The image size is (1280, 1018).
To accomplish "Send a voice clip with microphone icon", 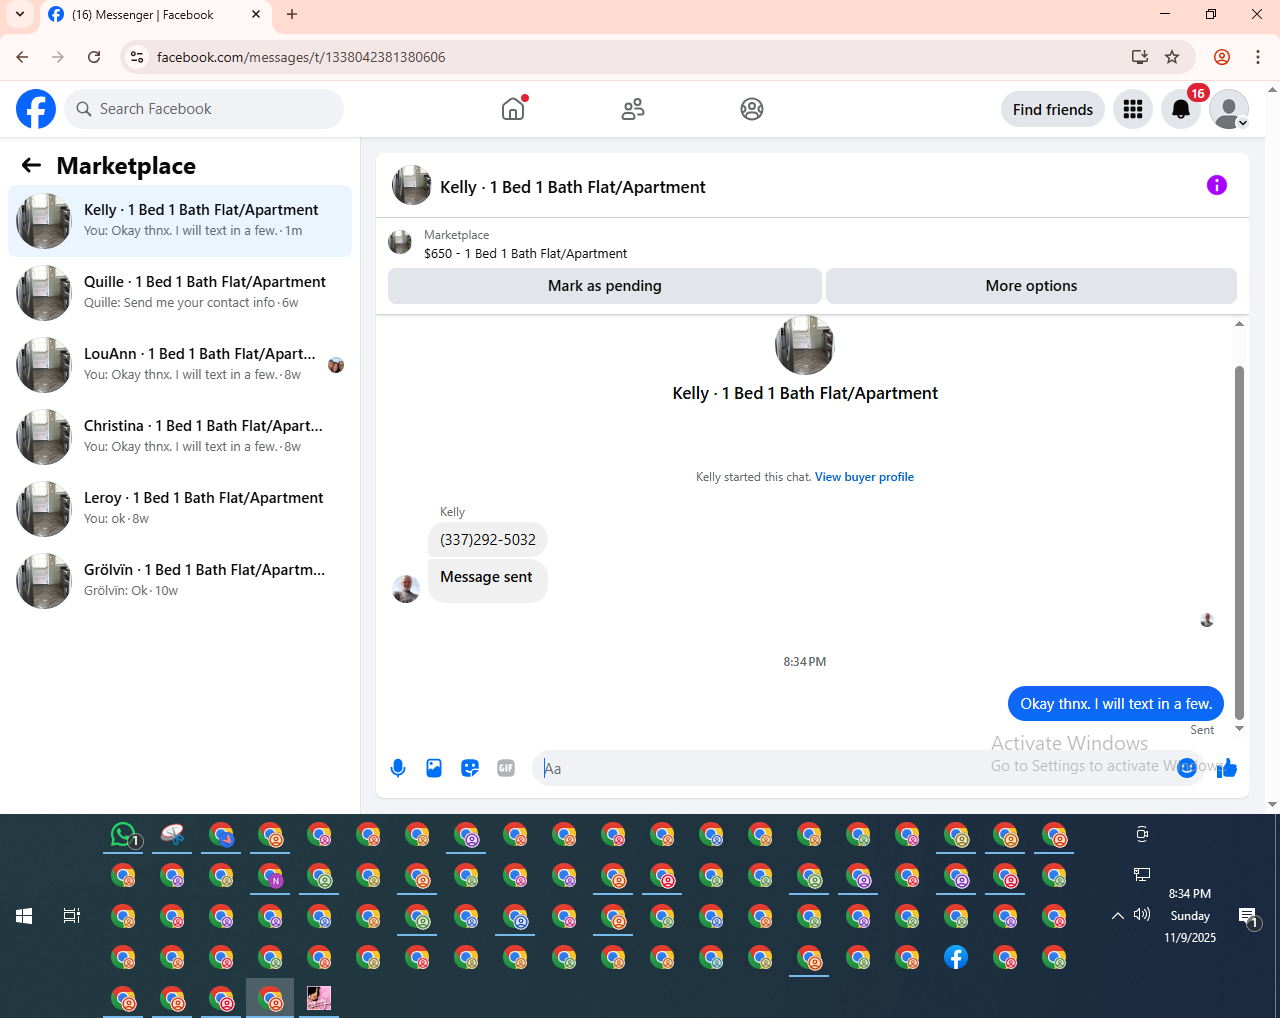I will [x=398, y=768].
